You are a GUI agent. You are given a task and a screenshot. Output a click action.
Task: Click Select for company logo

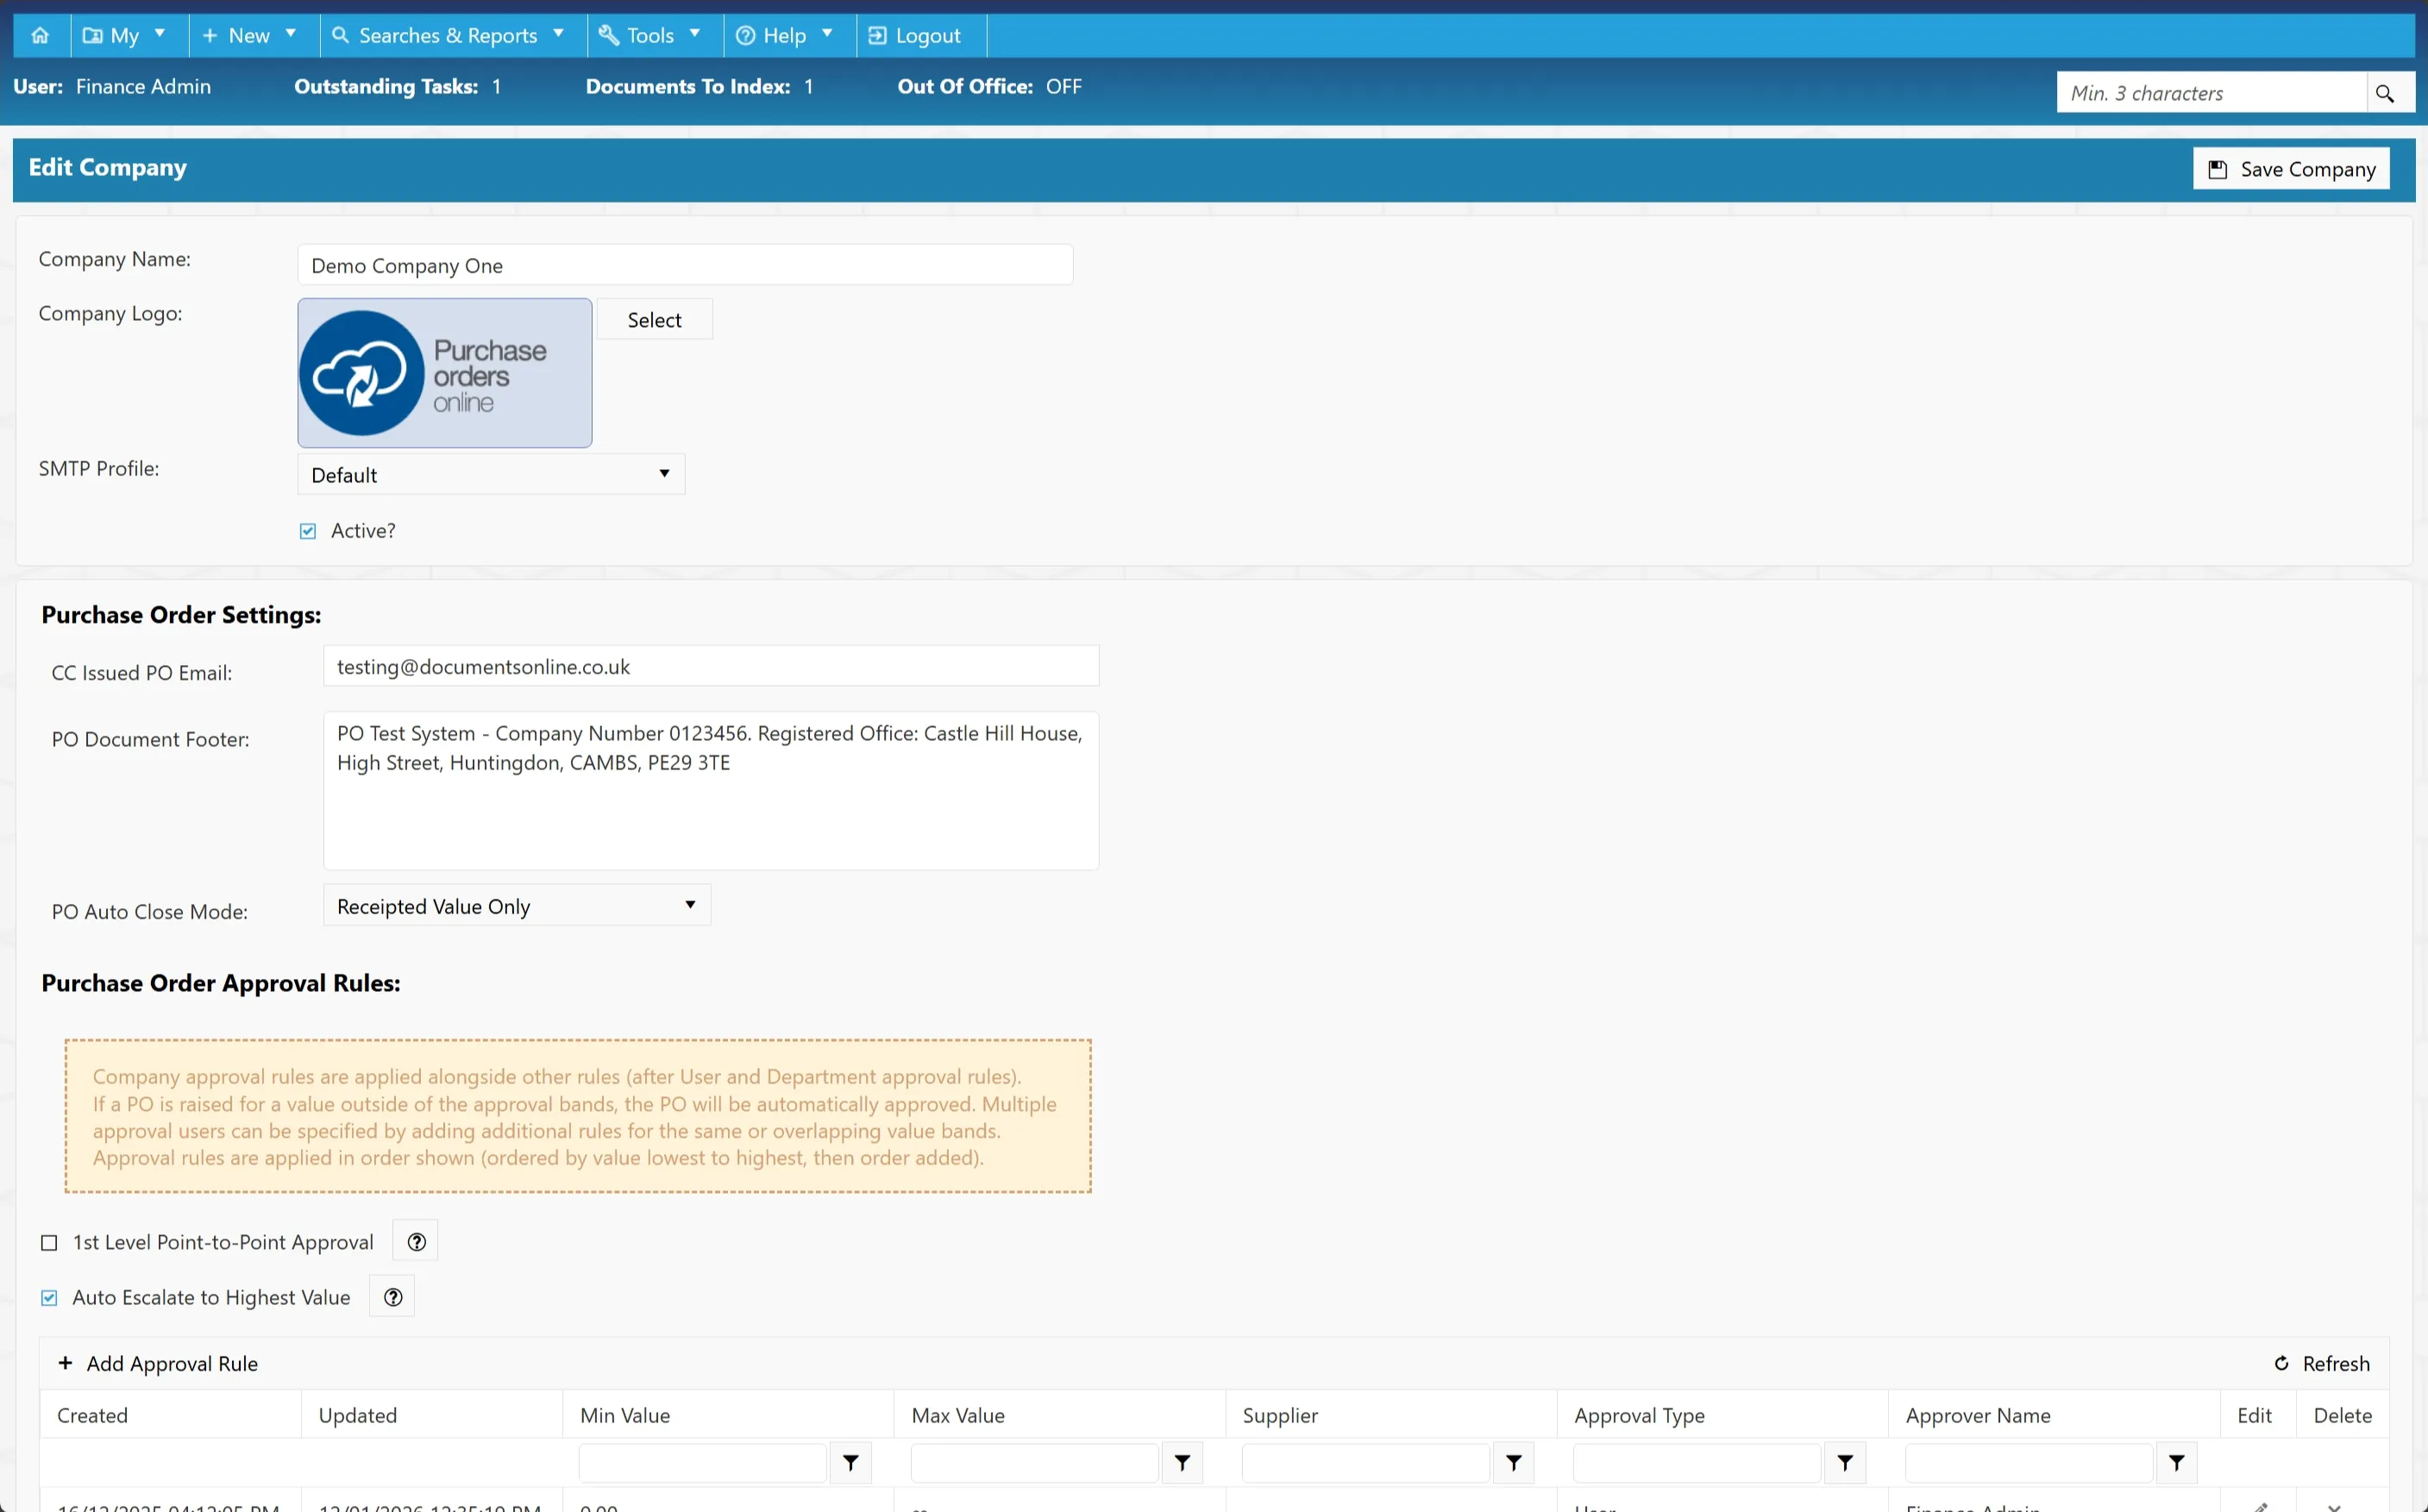(x=654, y=320)
